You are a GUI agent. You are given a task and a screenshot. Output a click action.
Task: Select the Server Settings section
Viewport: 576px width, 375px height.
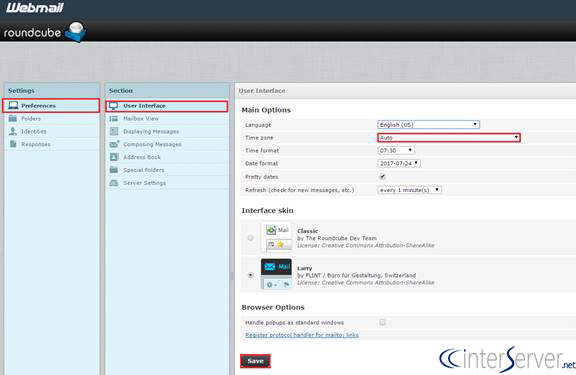pos(167,183)
